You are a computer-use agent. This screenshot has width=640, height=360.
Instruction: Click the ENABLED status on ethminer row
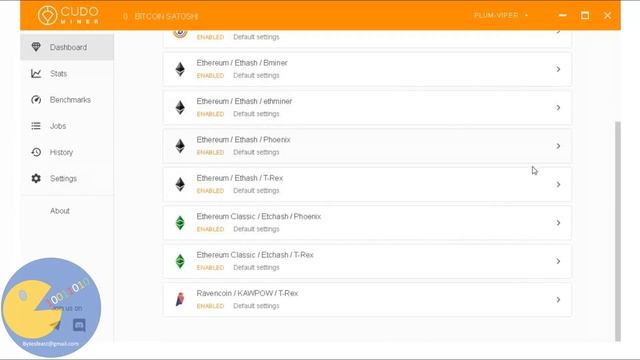coord(210,114)
